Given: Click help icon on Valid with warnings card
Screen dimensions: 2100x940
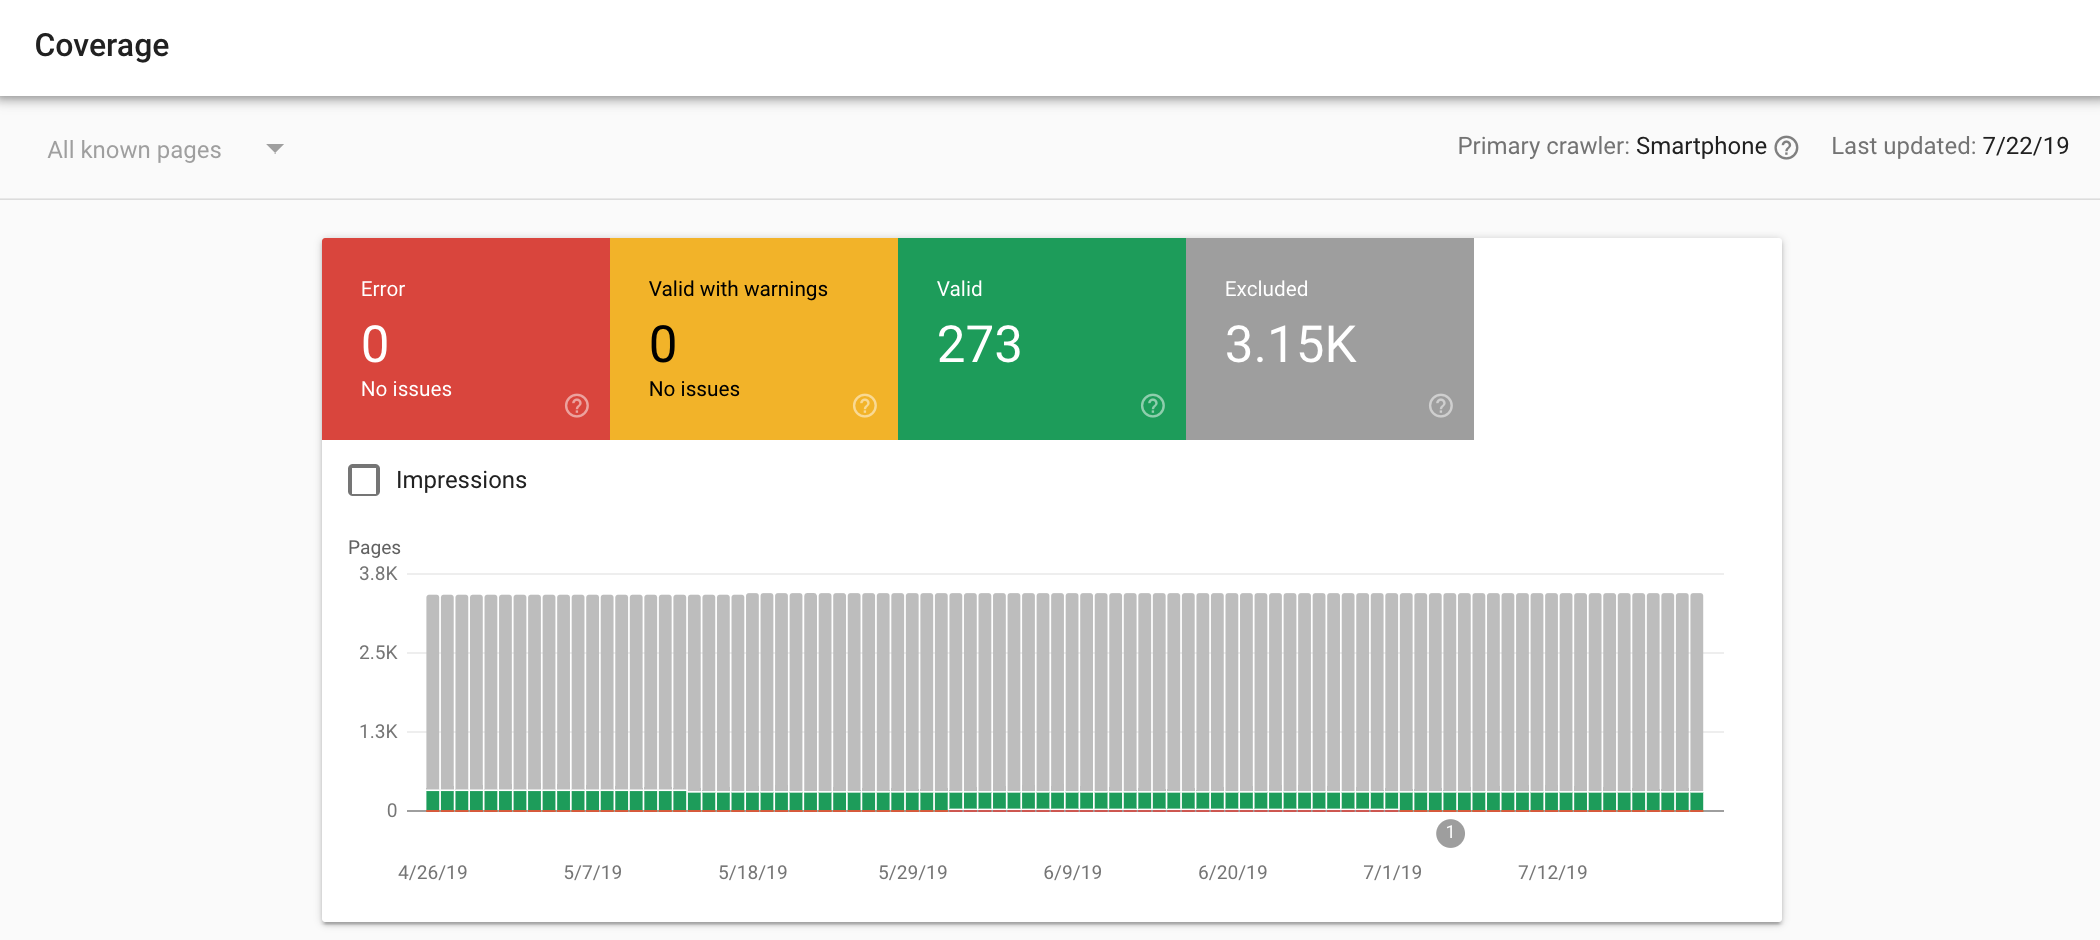Looking at the screenshot, I should click(865, 405).
